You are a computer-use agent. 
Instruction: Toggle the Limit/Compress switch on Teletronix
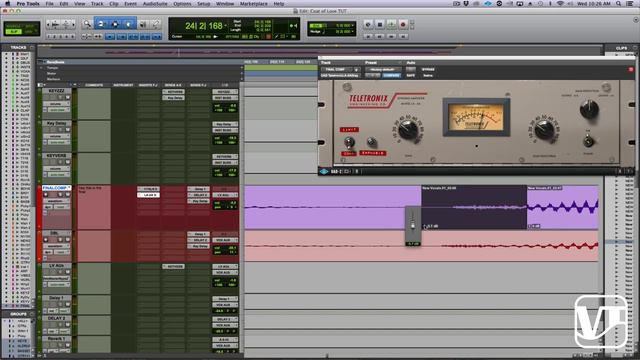tap(349, 142)
